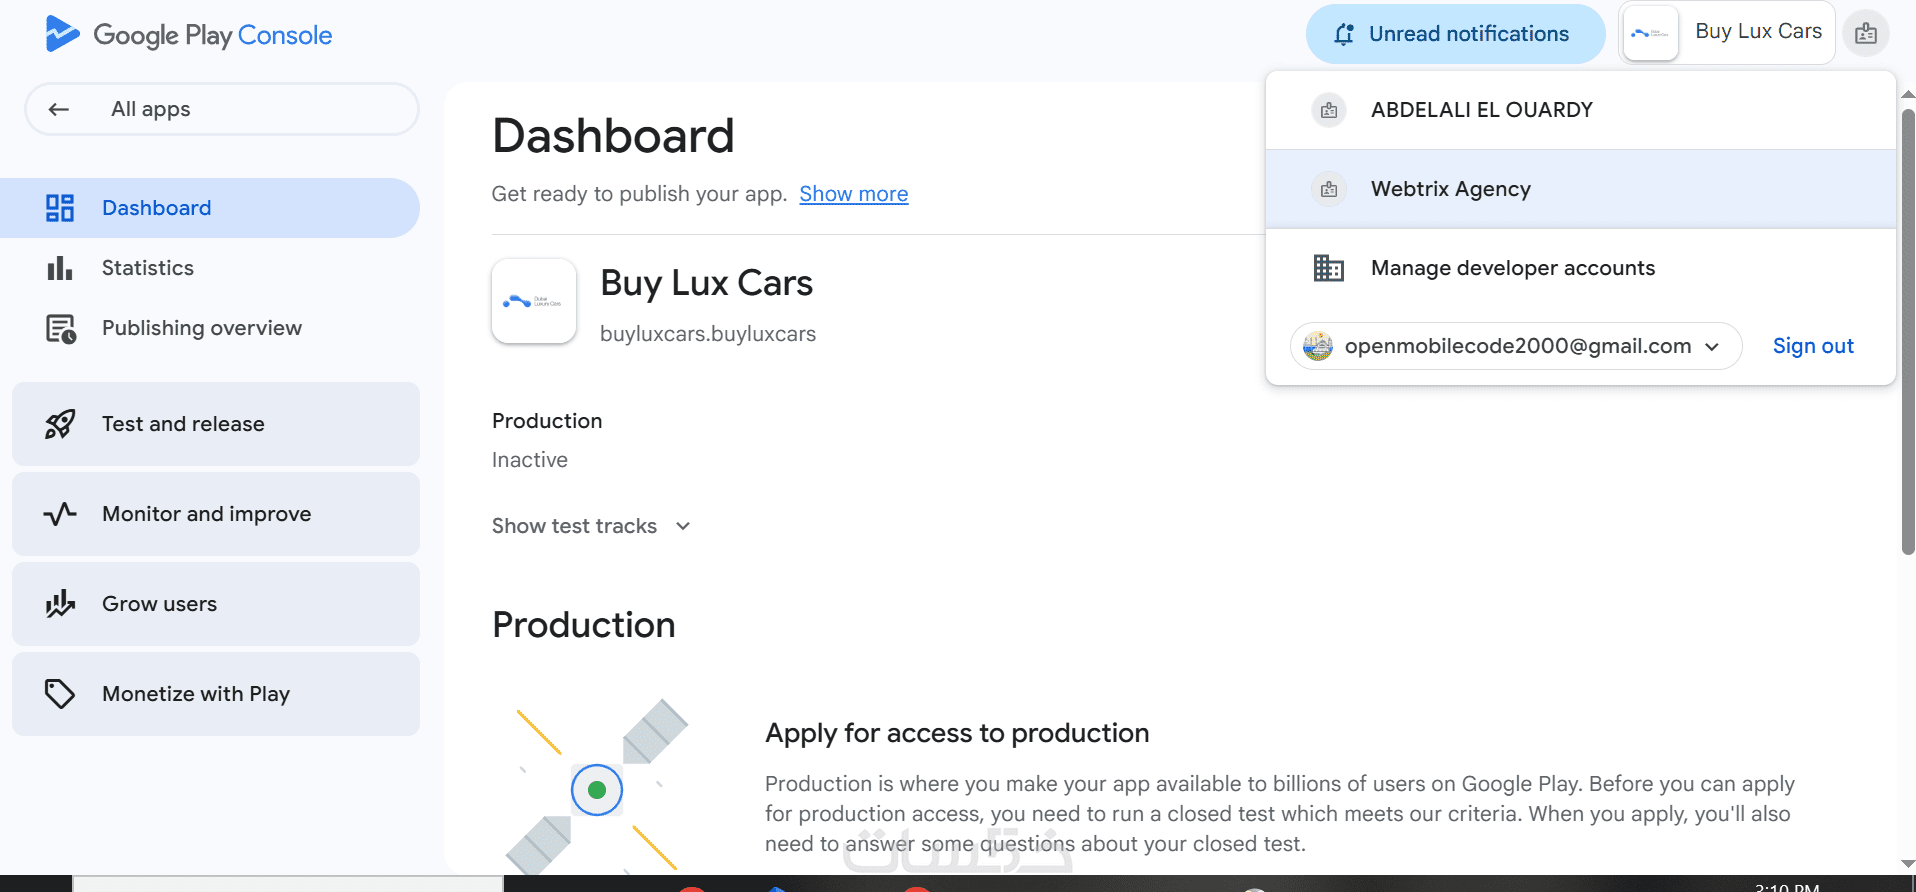Open the Dashboard sidebar item

point(210,208)
